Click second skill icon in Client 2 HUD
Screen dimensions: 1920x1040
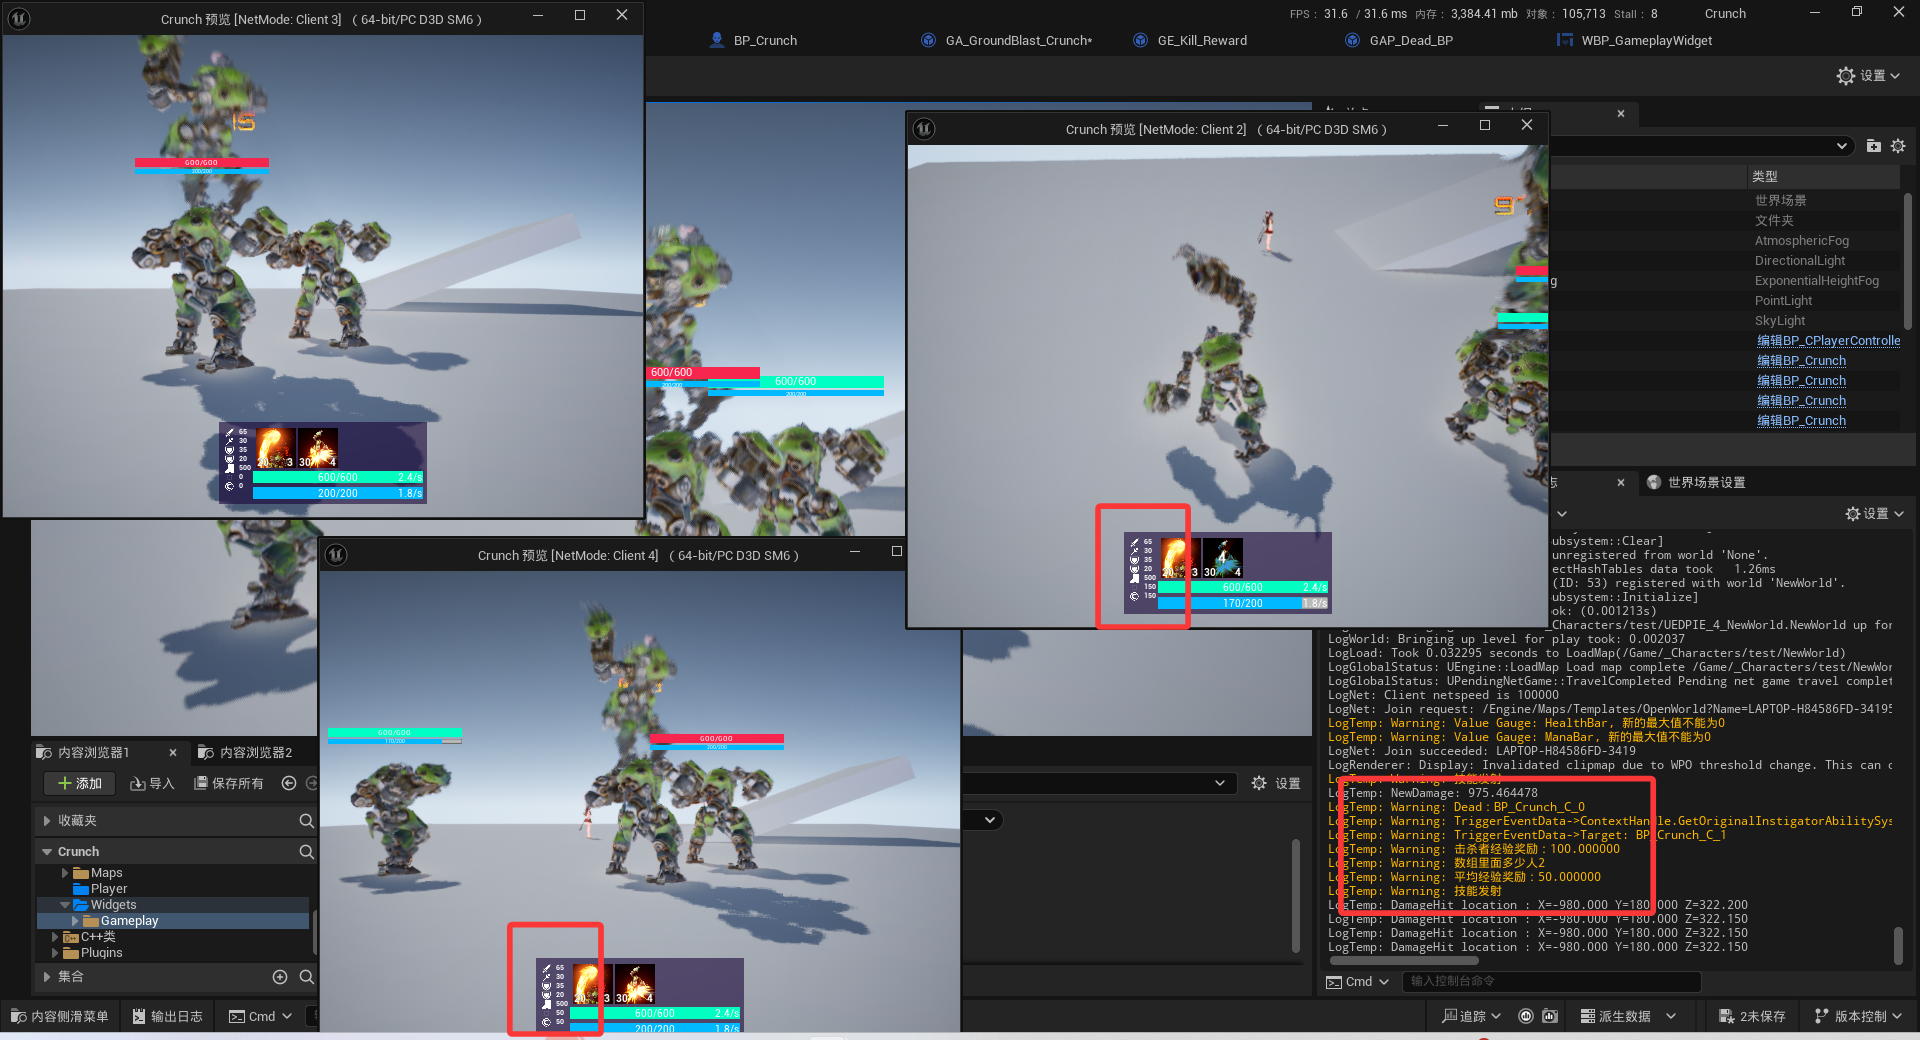(1222, 558)
